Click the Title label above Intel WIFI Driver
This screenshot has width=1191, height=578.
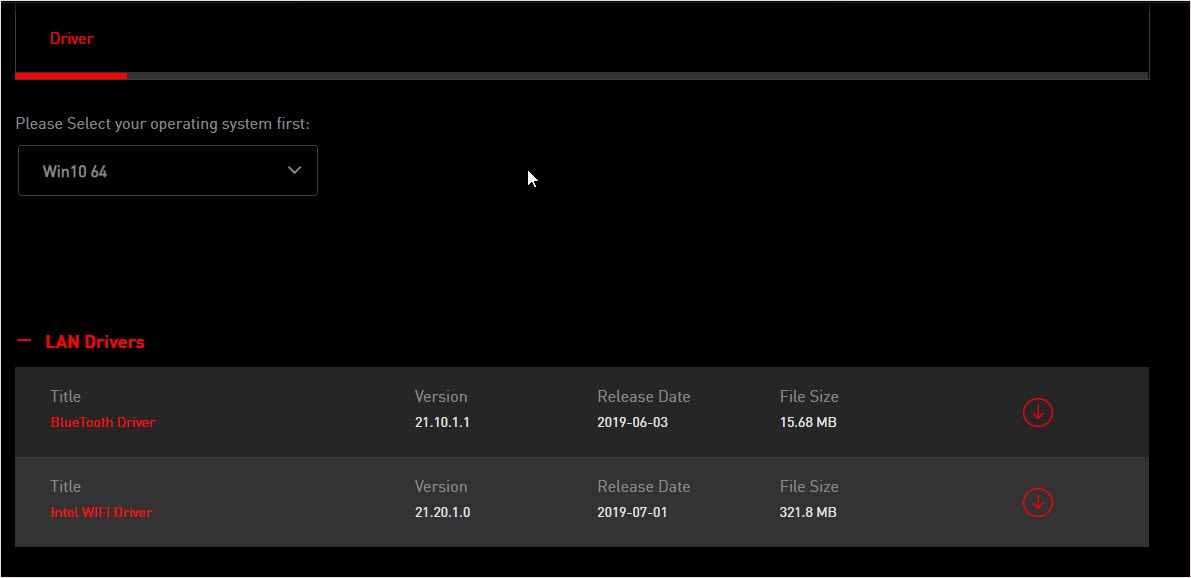point(66,487)
